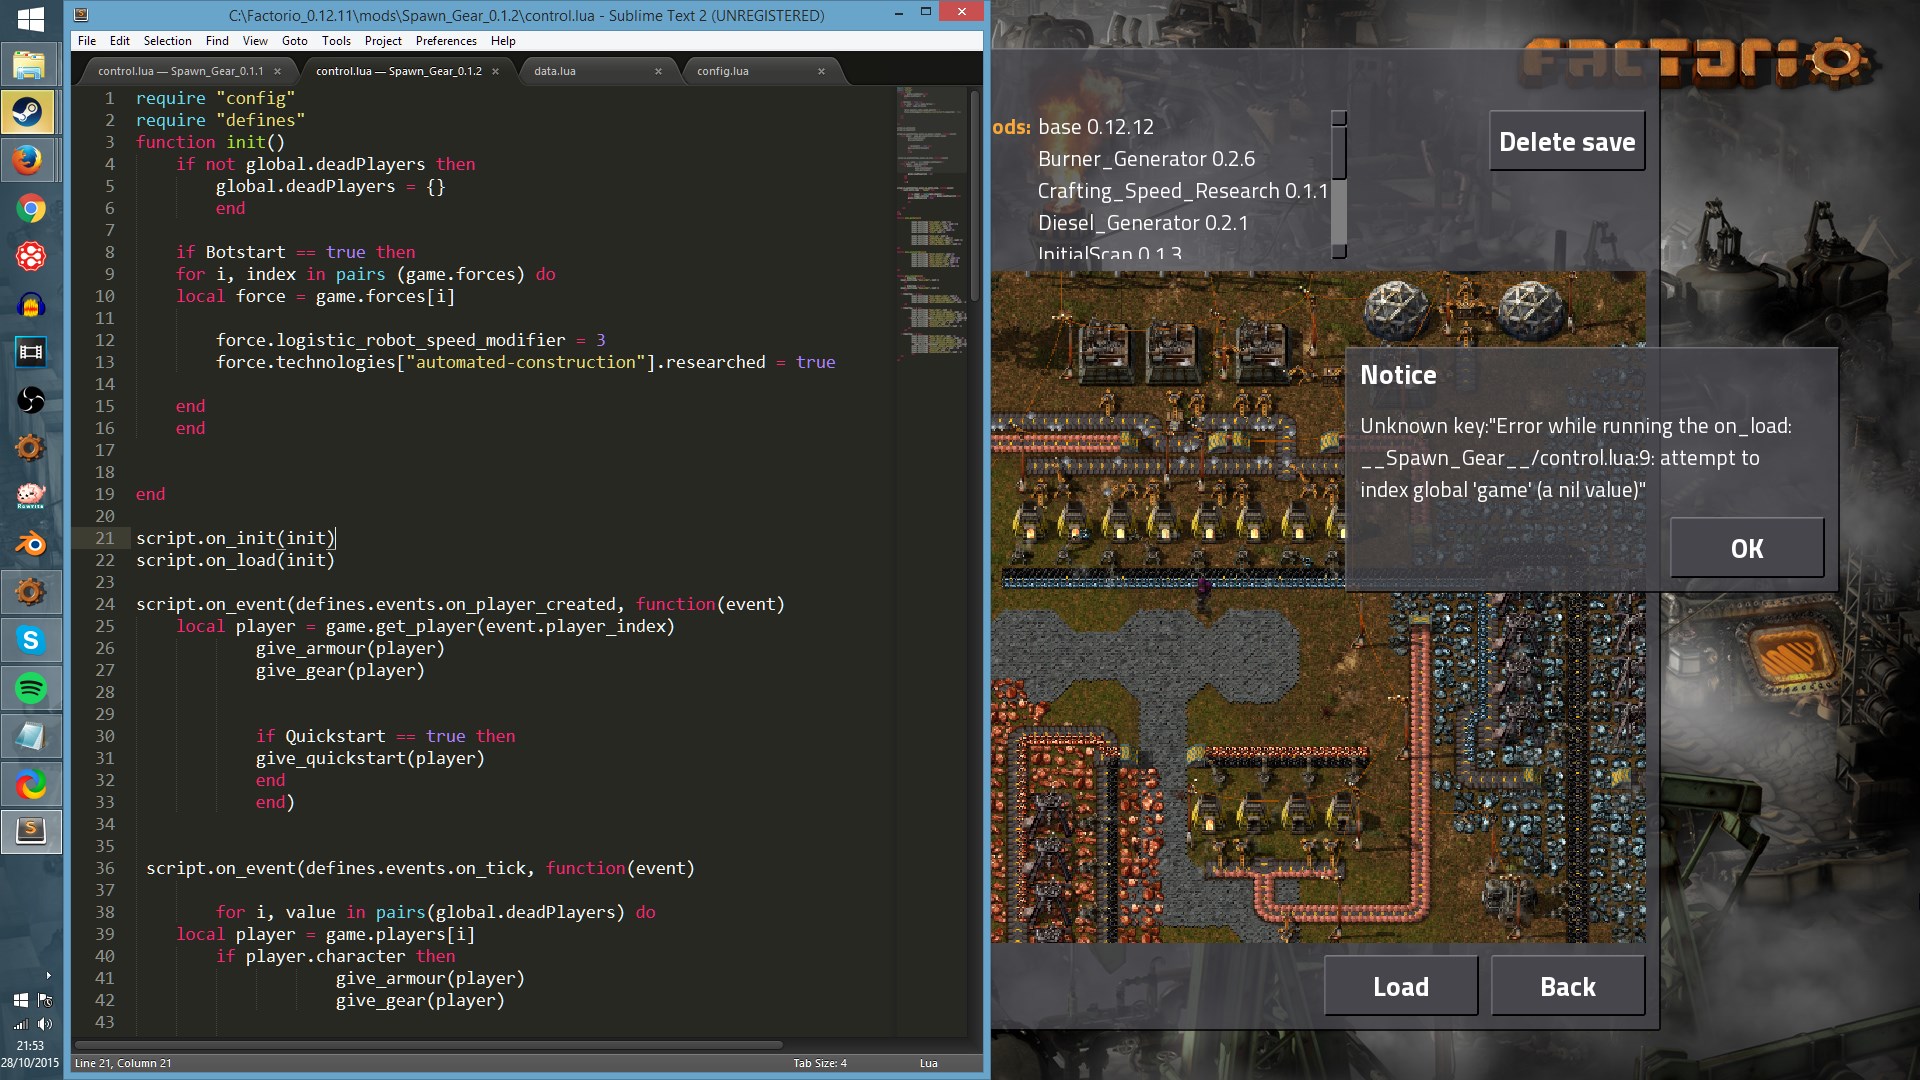Screen dimensions: 1920x1080
Task: Open File Explorer from the taskbar
Action: tap(30, 65)
